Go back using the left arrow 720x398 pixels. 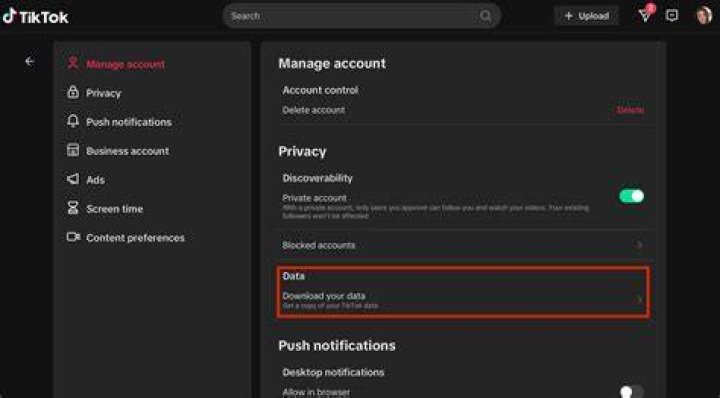30,61
